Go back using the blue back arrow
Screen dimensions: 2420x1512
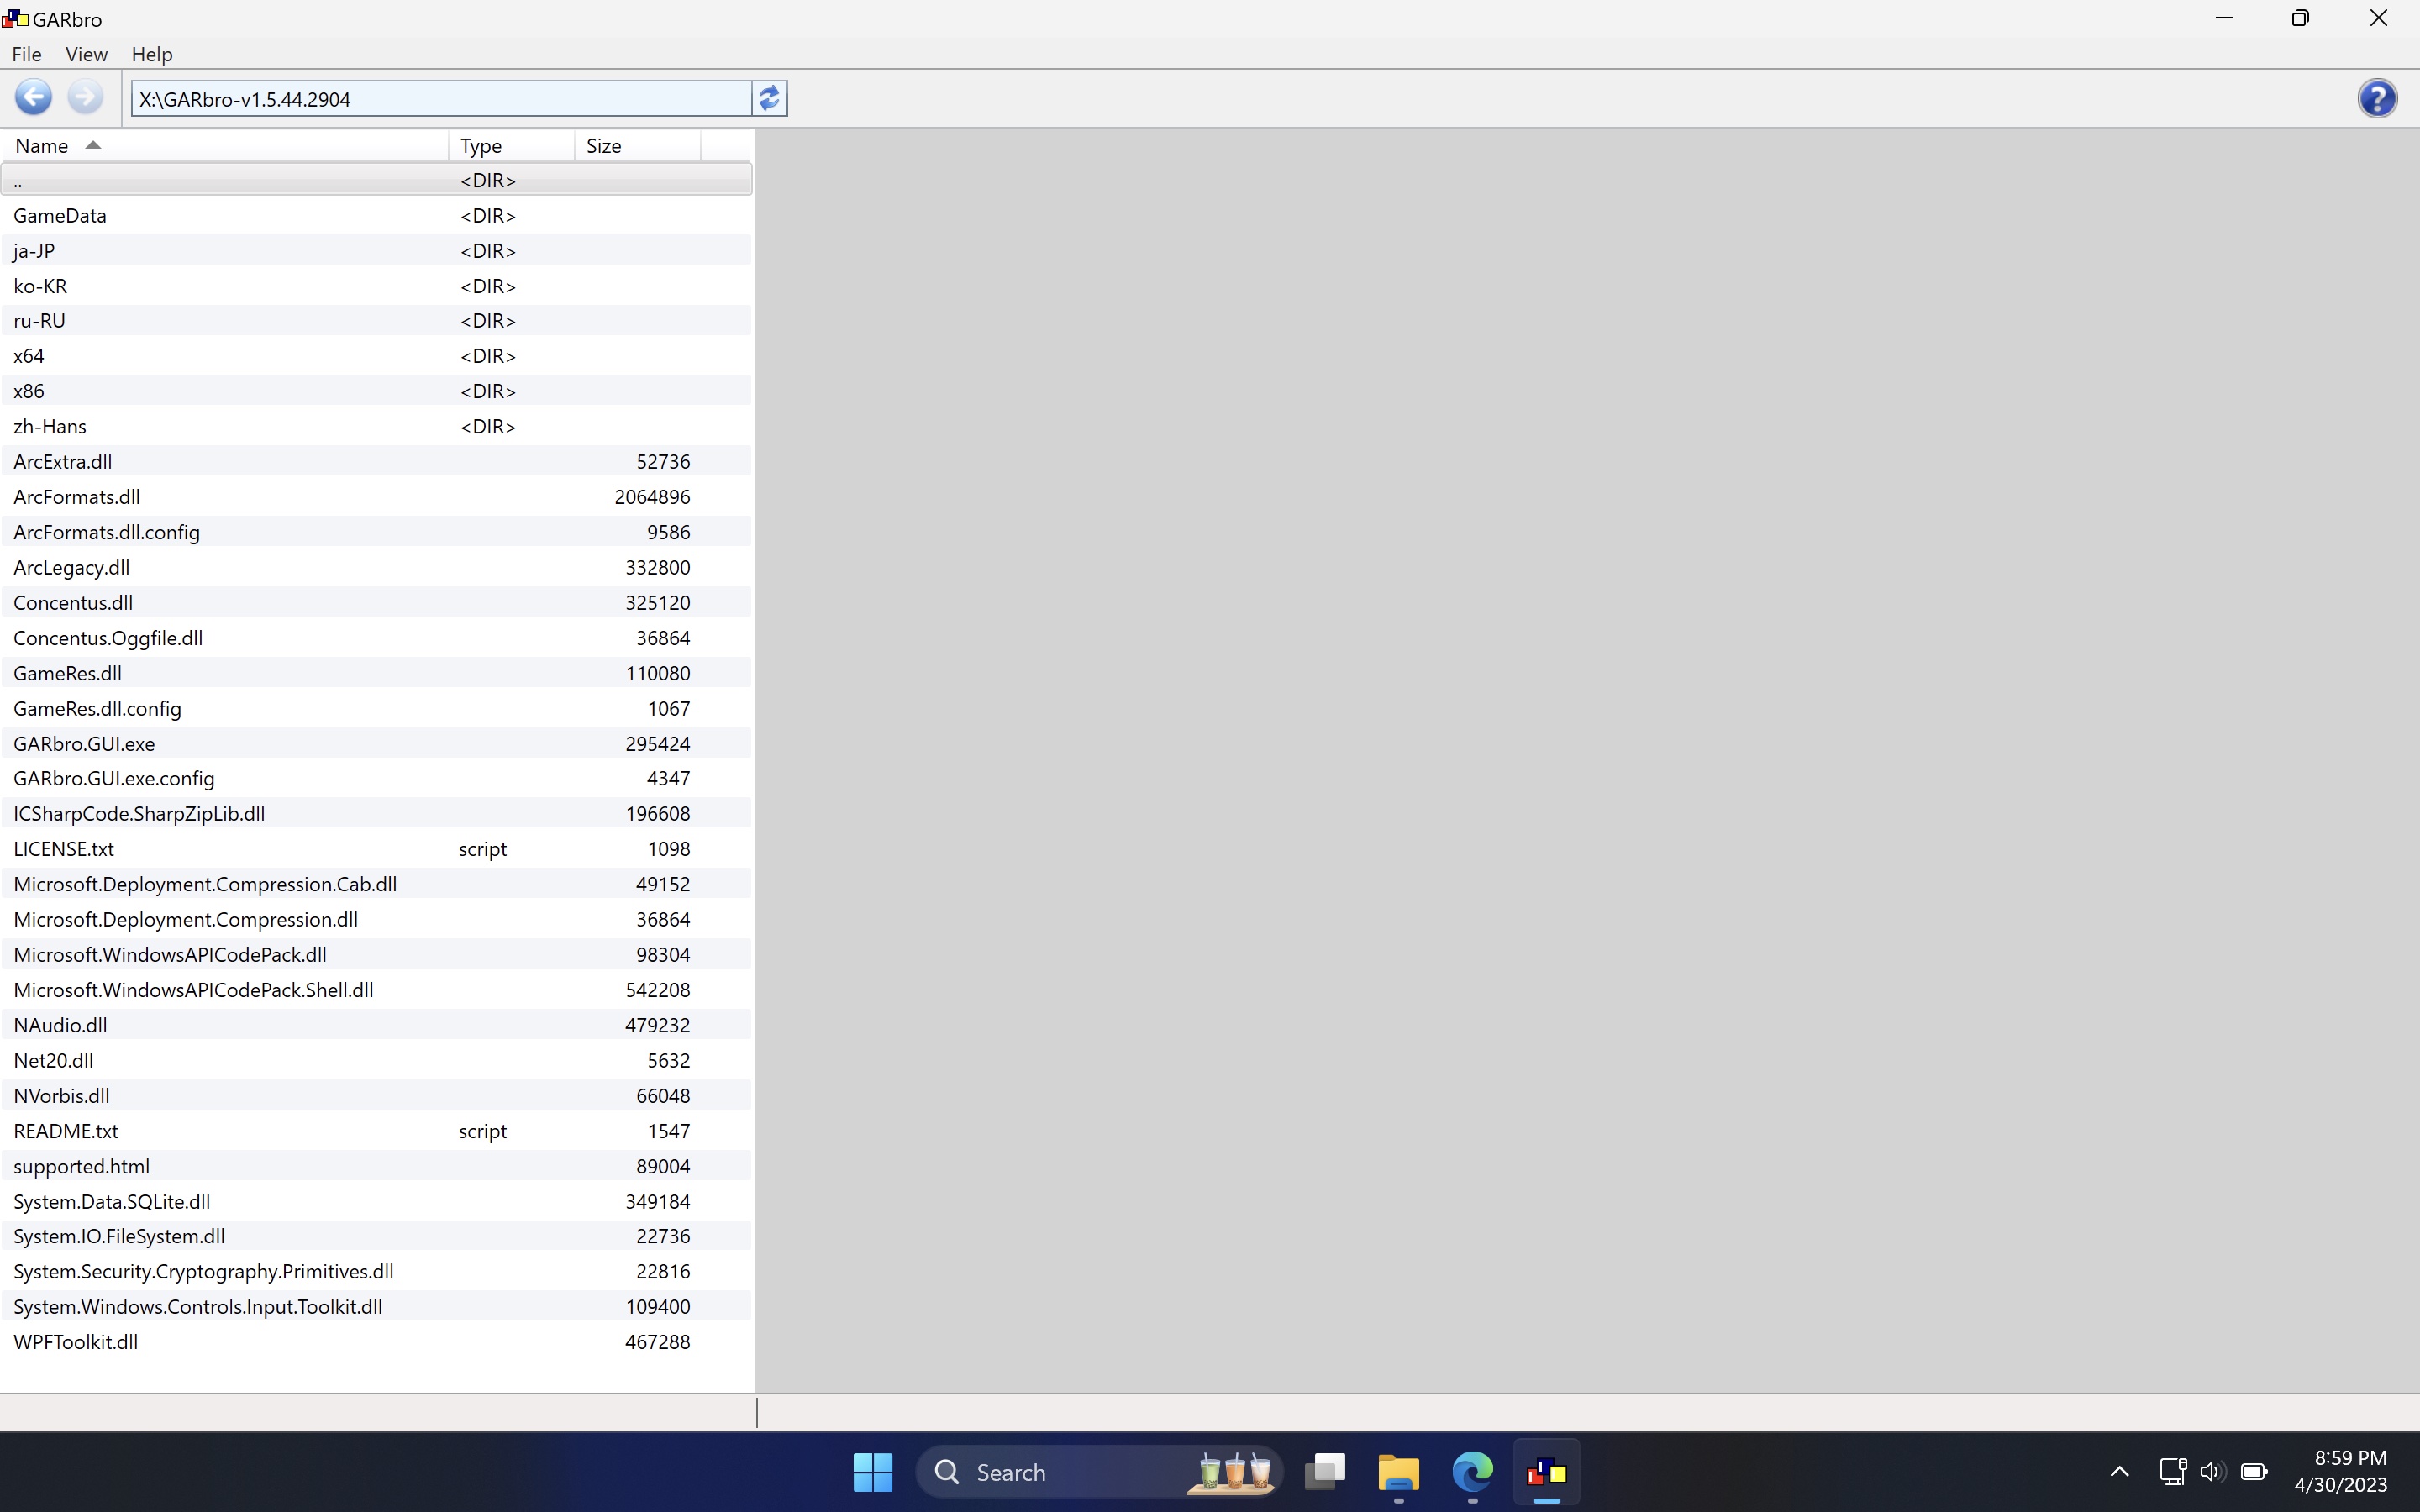pos(33,98)
